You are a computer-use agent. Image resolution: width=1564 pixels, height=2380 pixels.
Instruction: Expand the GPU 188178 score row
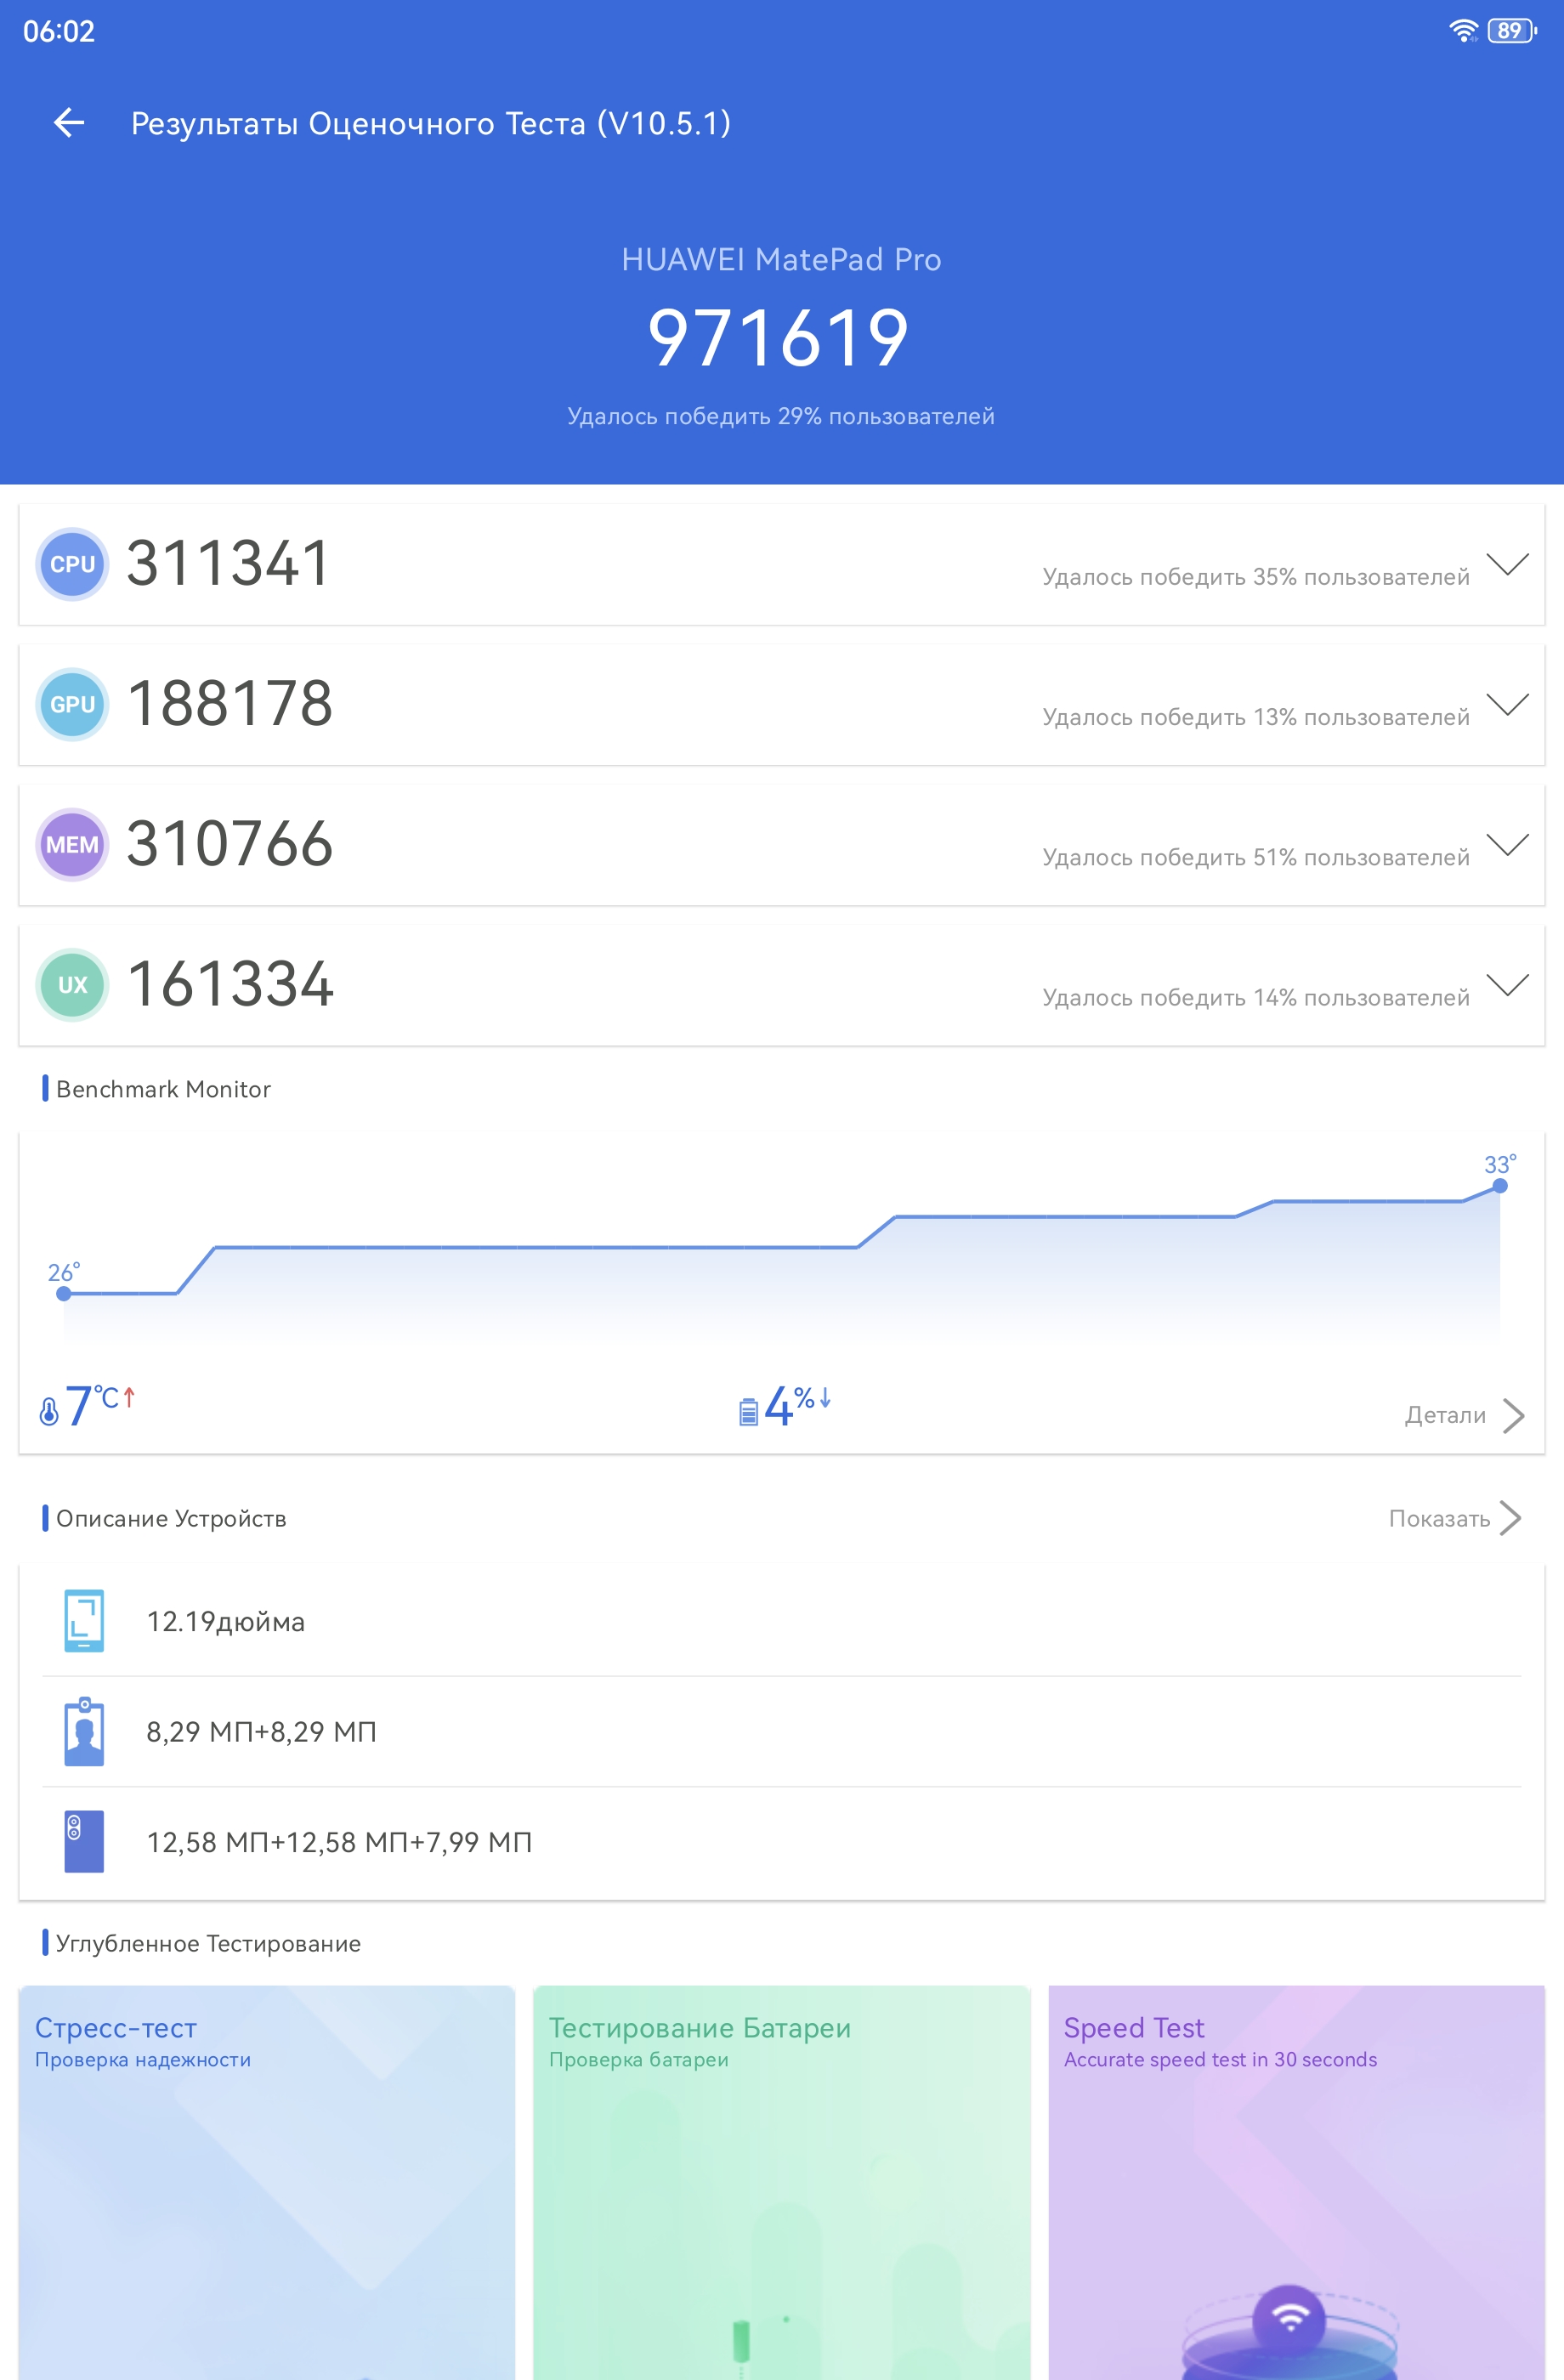click(1507, 704)
